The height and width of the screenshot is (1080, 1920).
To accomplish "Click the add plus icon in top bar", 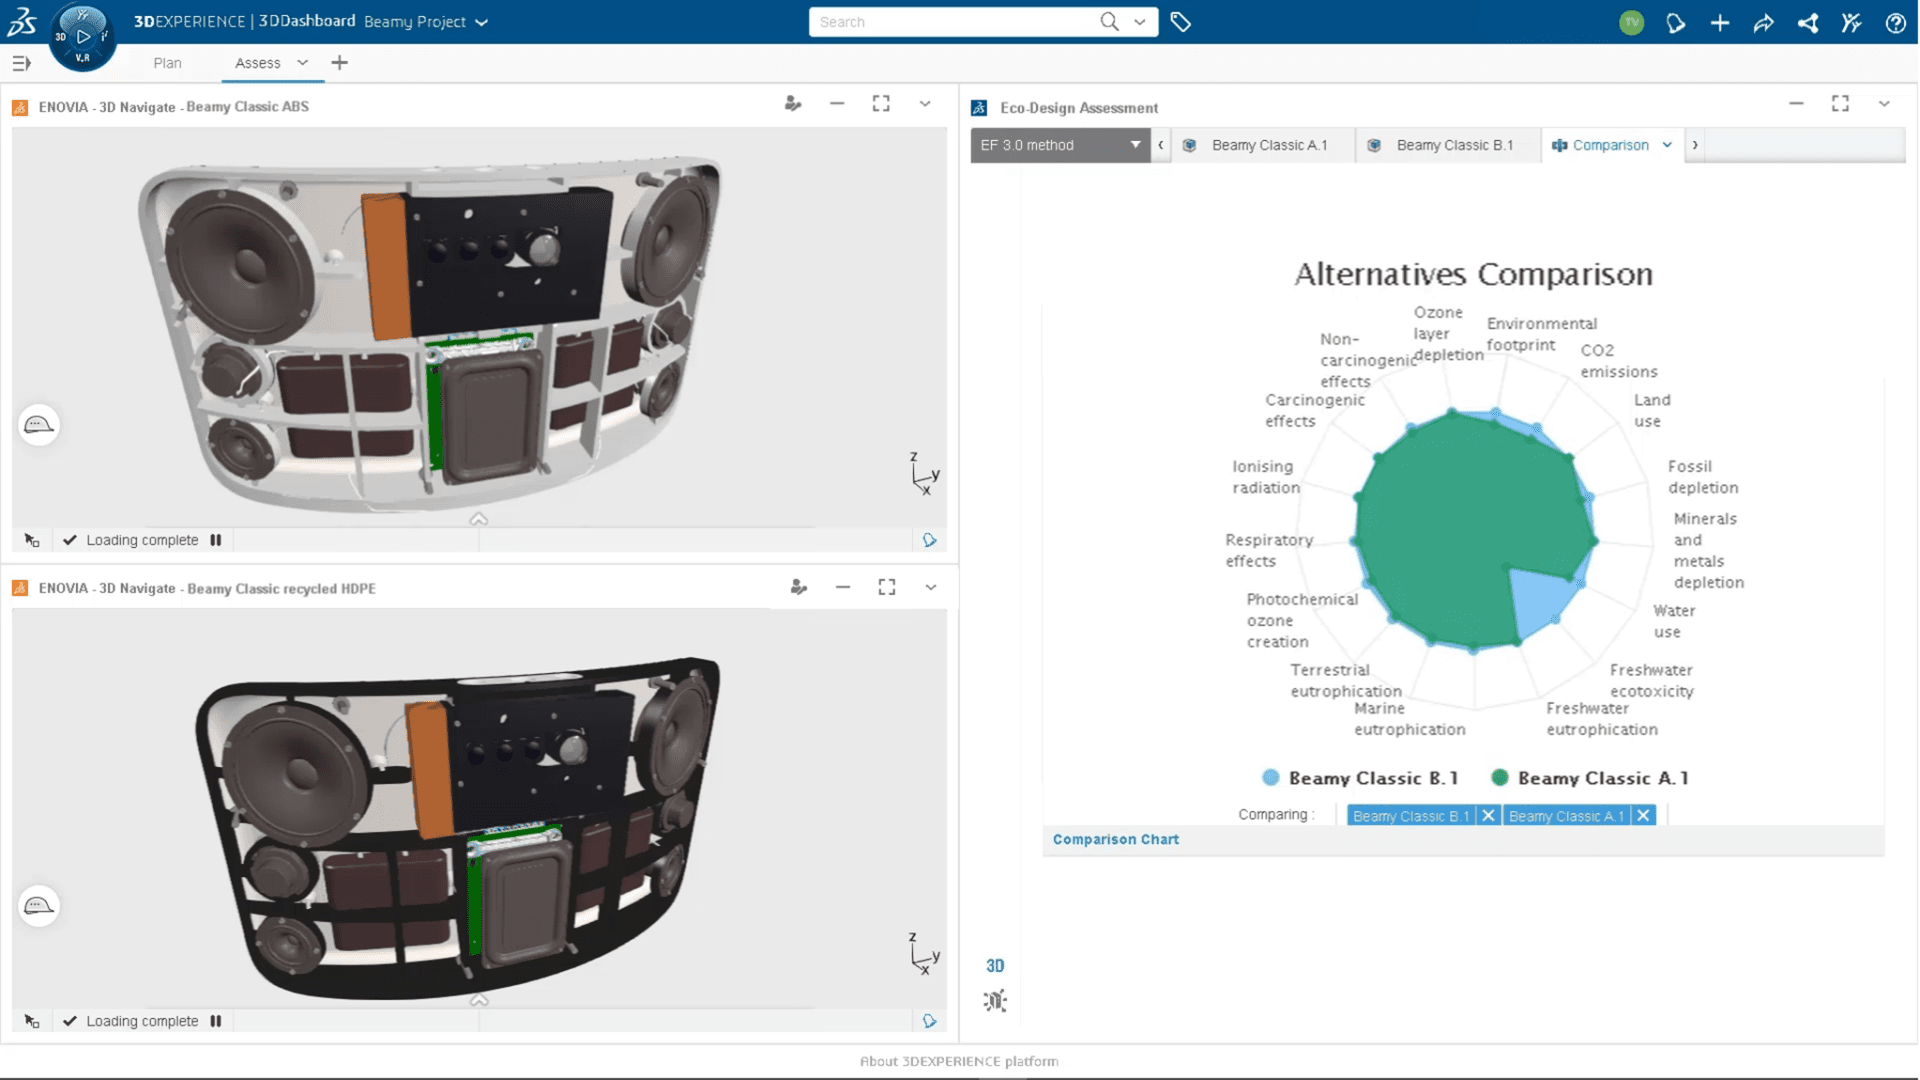I will tap(1720, 23).
